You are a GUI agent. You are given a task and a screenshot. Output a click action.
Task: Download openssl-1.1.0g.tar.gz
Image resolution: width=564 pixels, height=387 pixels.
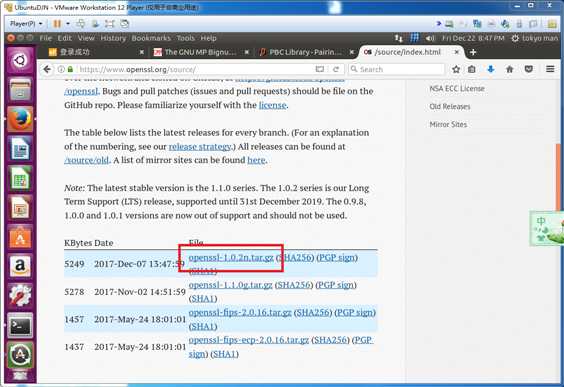[x=230, y=285]
